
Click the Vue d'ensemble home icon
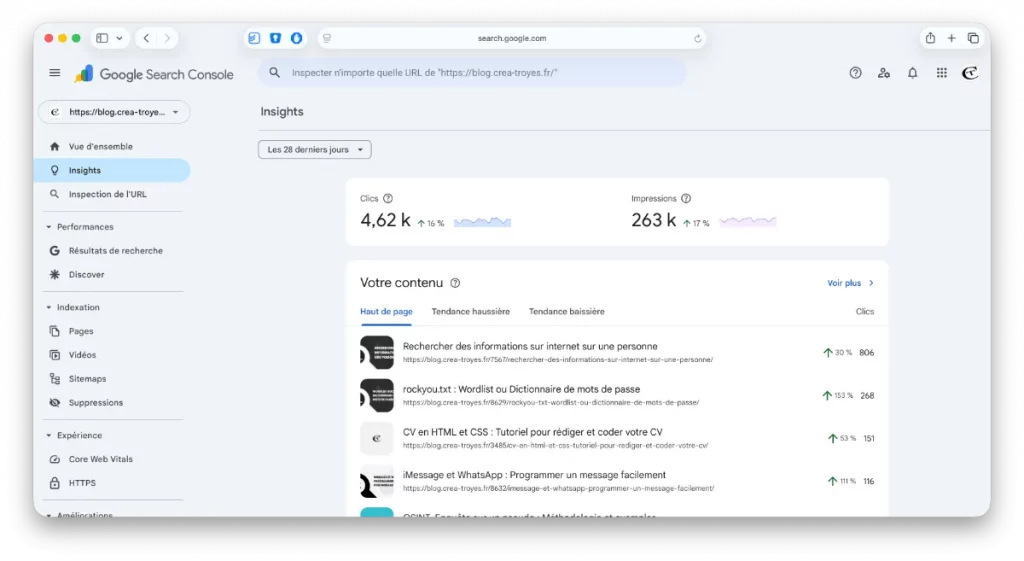(x=55, y=146)
